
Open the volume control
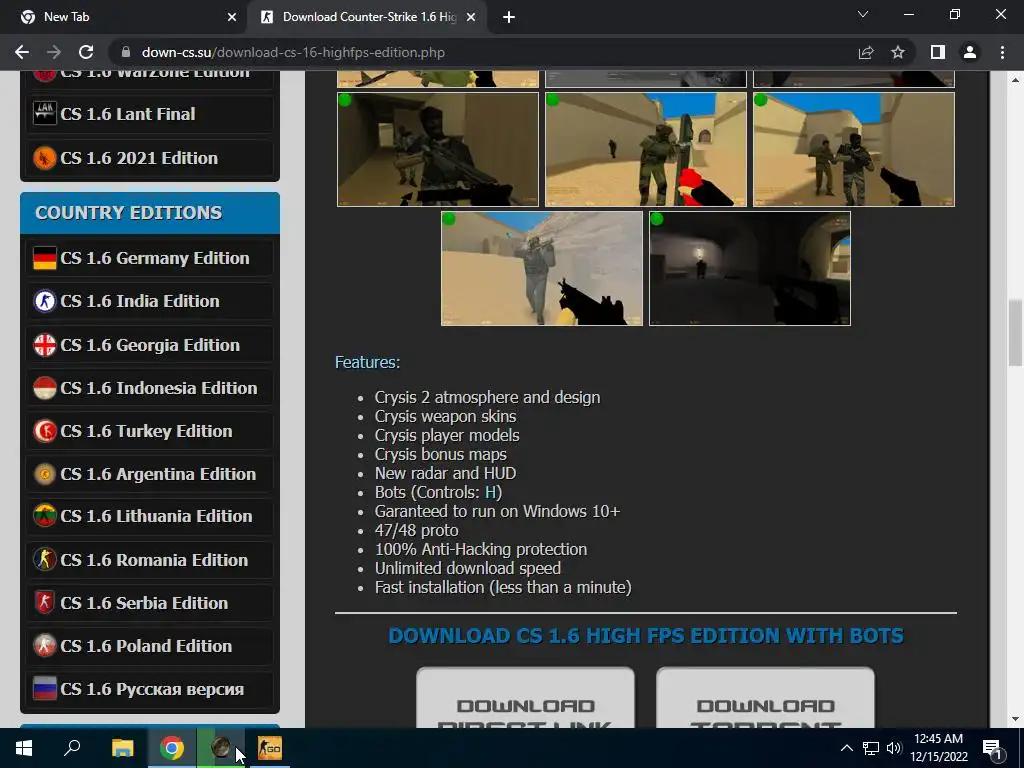tap(894, 748)
